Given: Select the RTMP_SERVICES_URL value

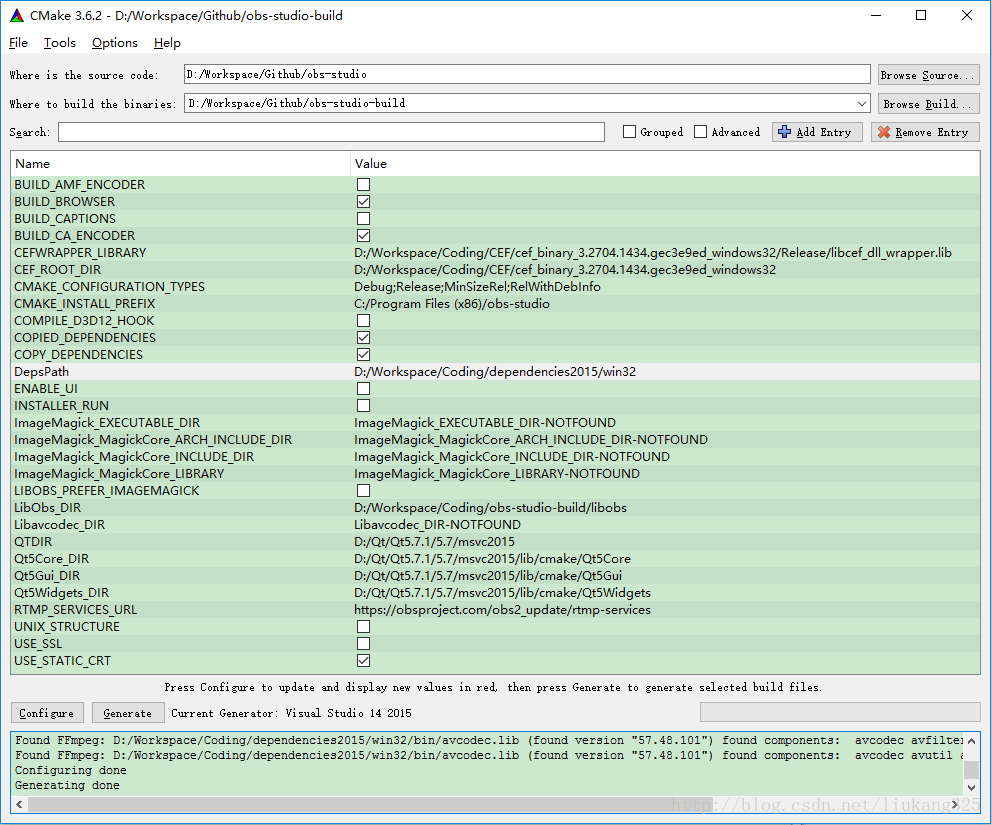Looking at the screenshot, I should click(502, 610).
